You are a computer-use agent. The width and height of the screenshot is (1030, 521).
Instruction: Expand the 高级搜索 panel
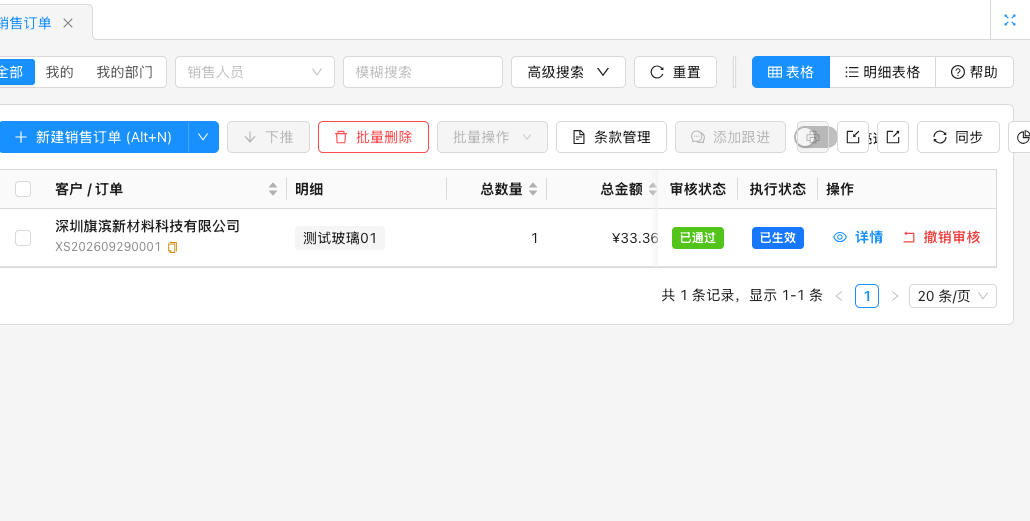(568, 72)
